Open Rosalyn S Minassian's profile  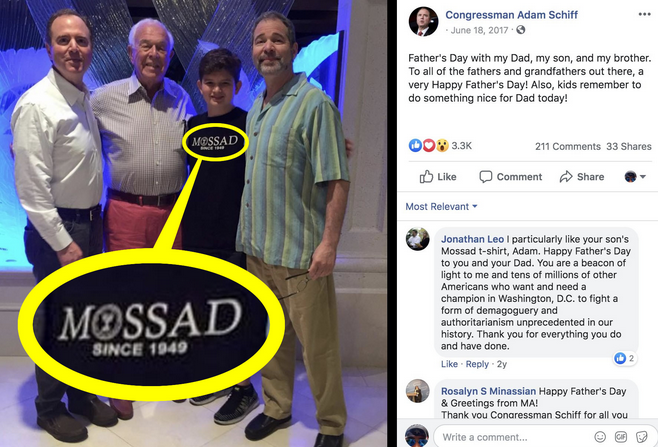pyautogui.click(x=488, y=391)
